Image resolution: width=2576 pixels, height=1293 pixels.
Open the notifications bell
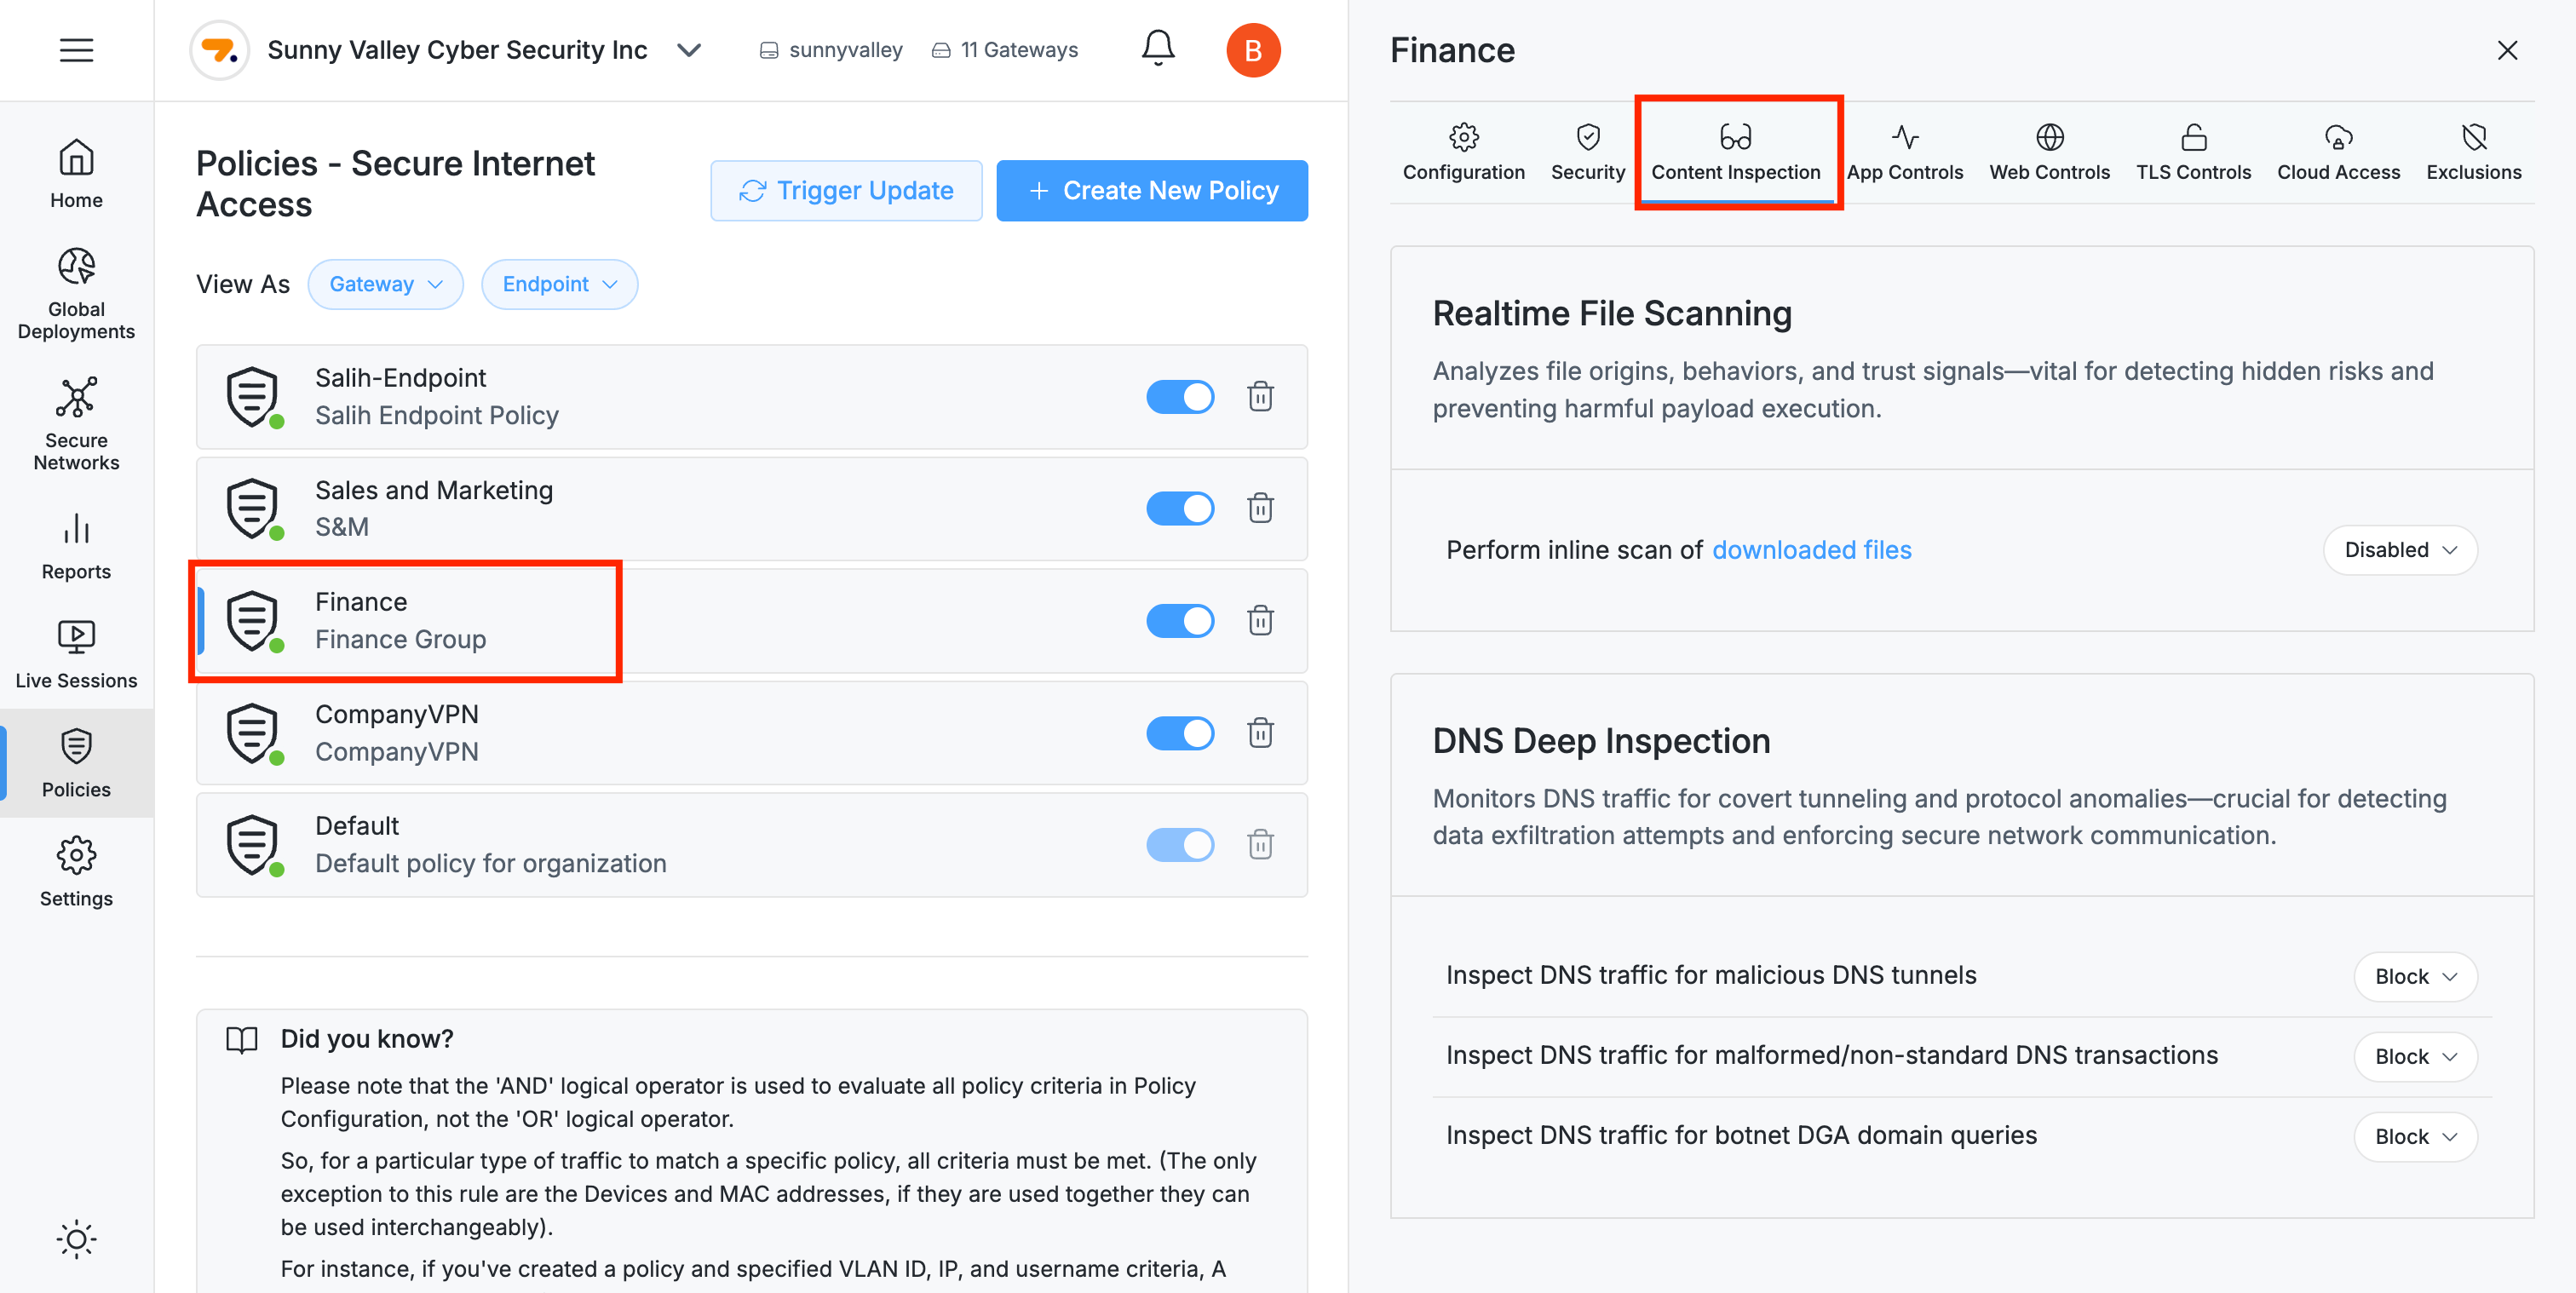coord(1157,47)
